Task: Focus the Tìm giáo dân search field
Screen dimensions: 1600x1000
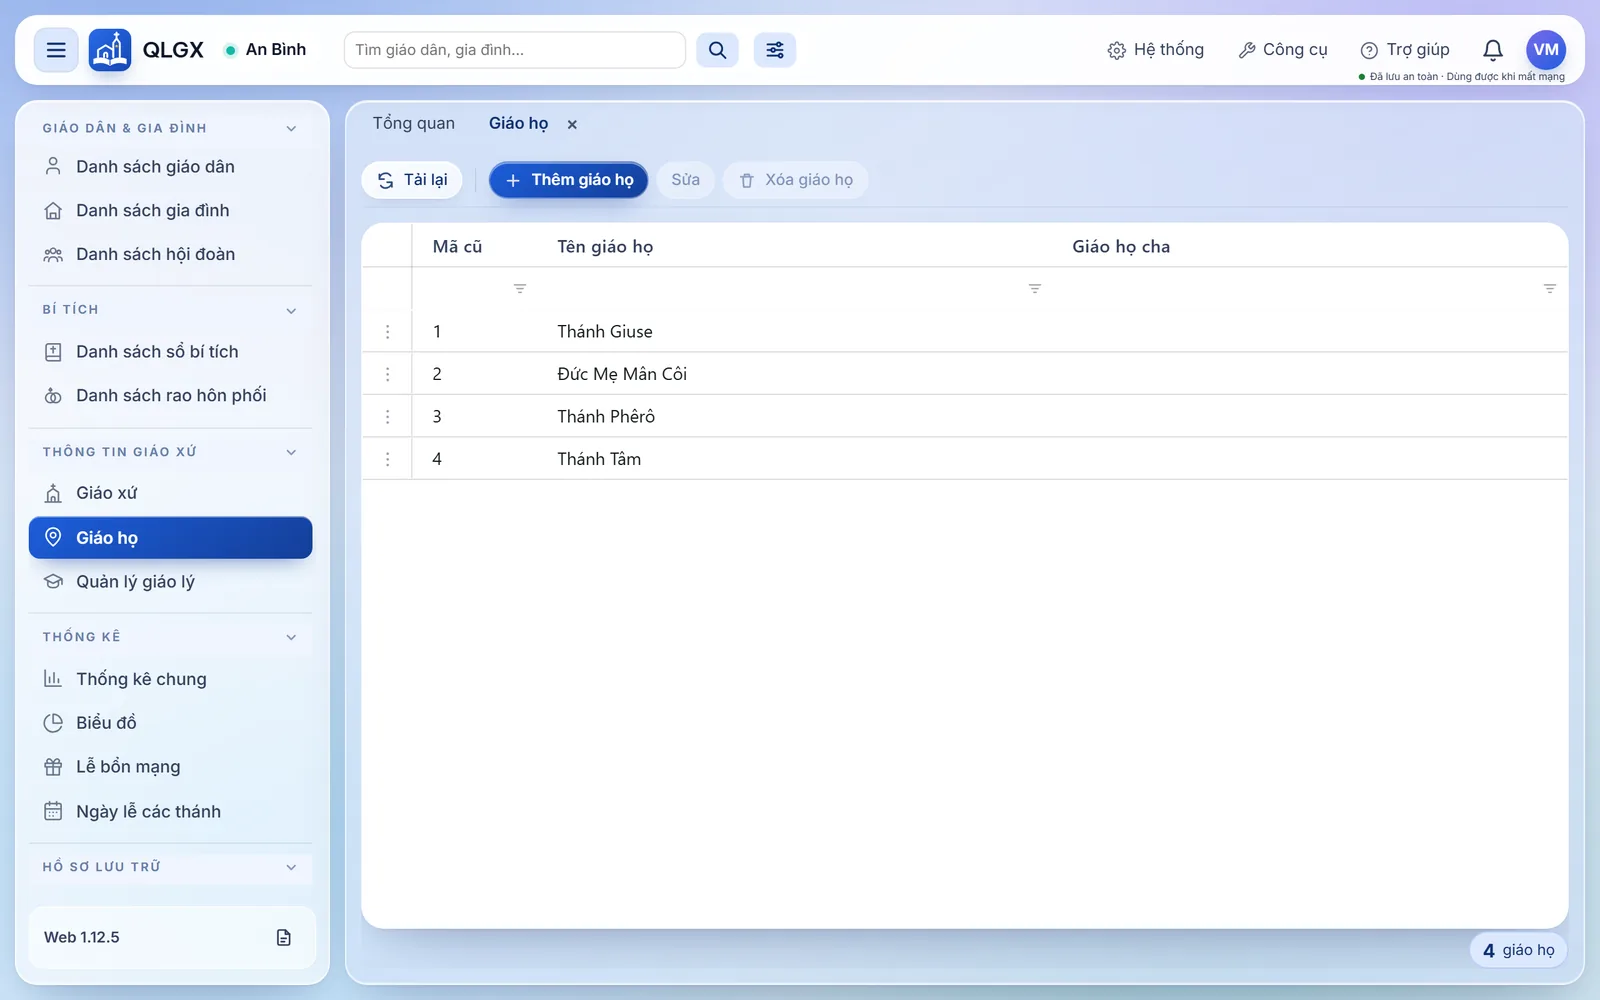Action: (x=515, y=50)
